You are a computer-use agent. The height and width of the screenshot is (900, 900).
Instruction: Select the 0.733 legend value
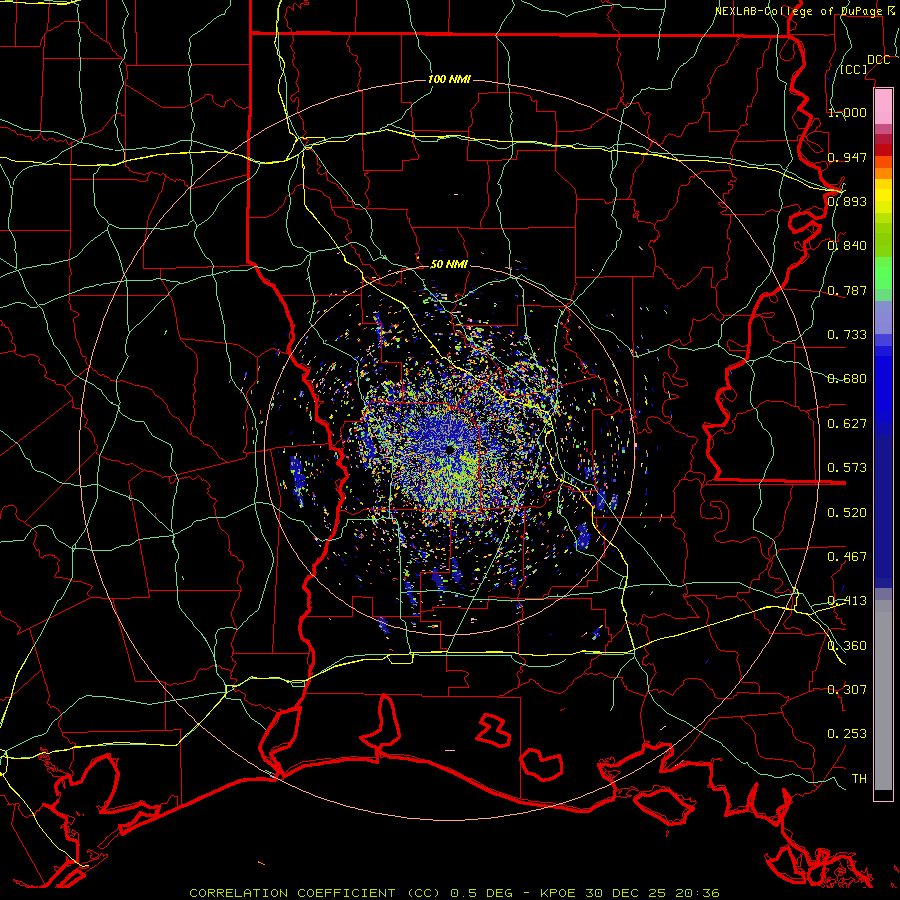[847, 335]
